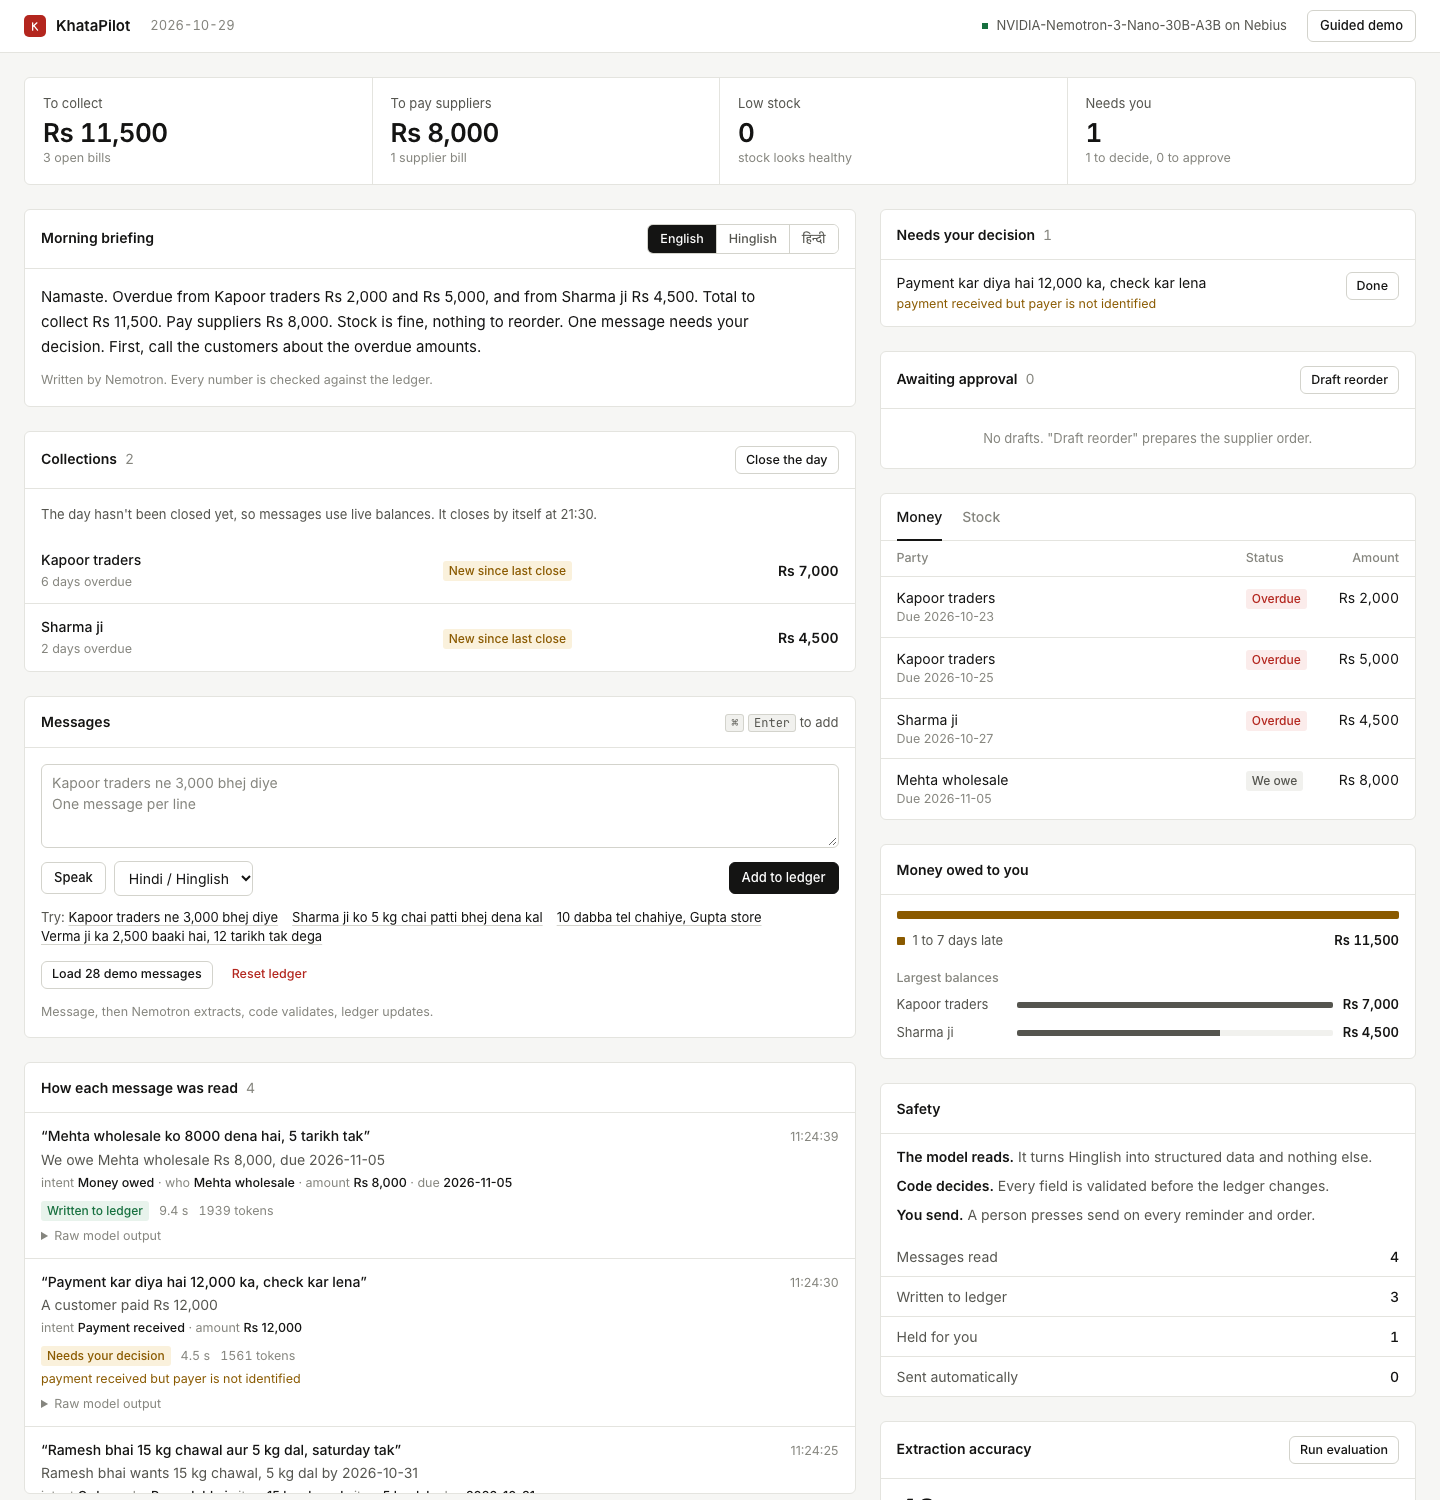Focus the message input text area
Viewport: 1440px width, 1500px height.
coord(440,806)
